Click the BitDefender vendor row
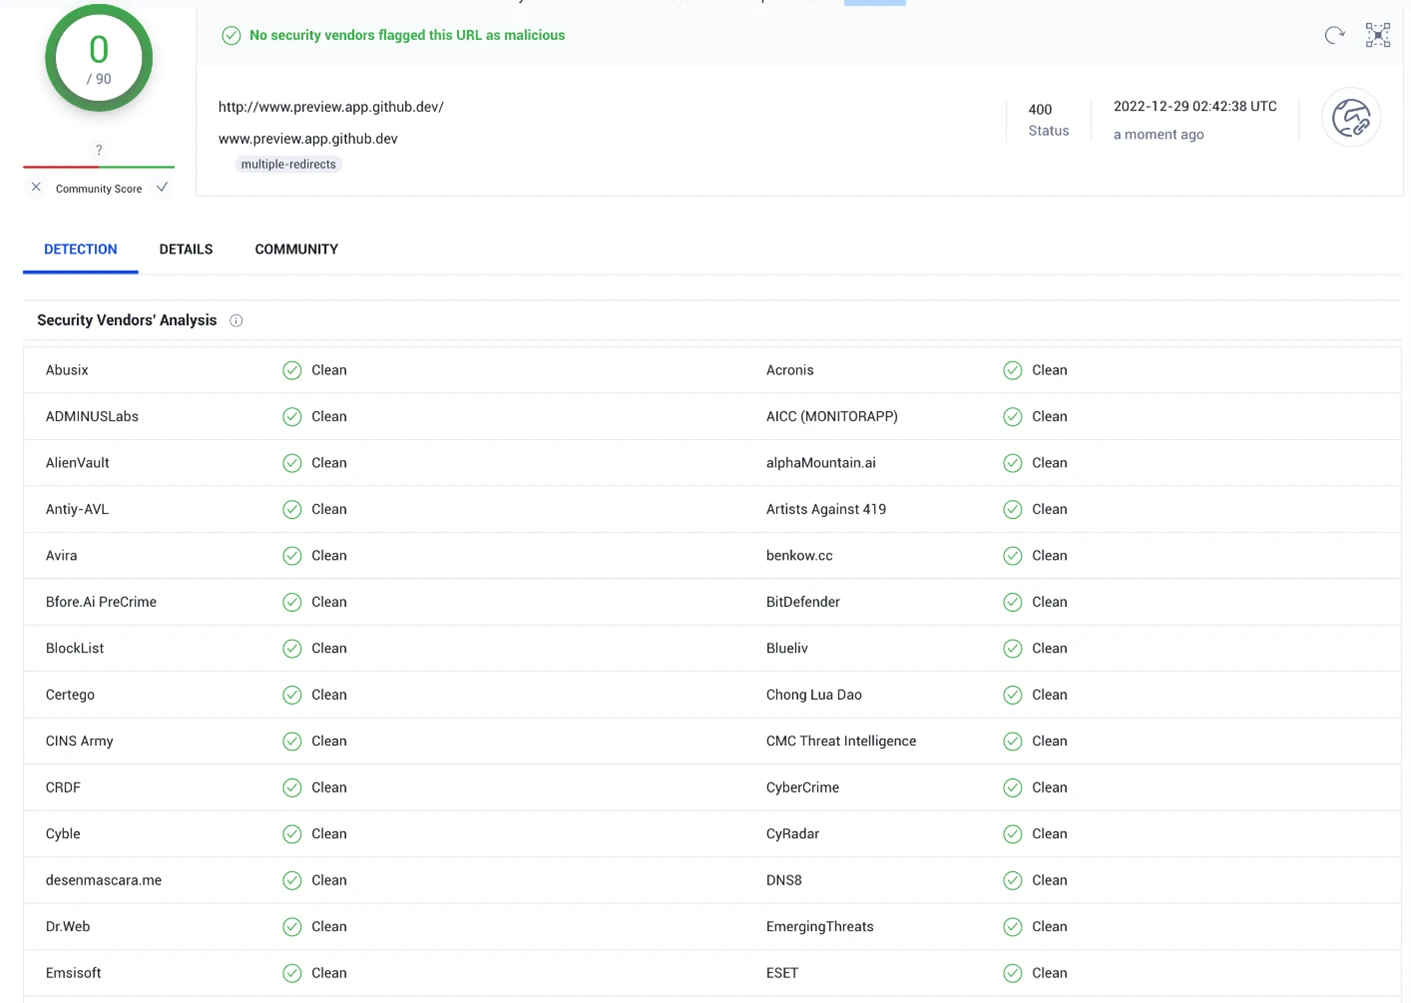 803,602
